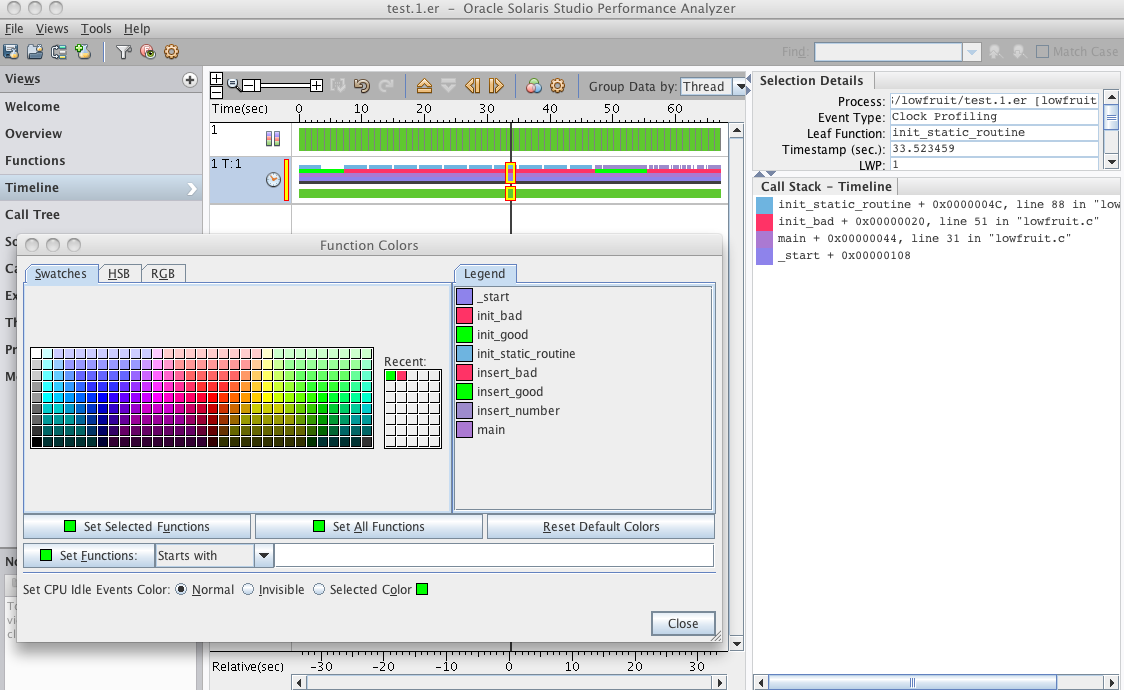1124x690 pixels.
Task: Click the timeline magnifier zoom icon
Action: tap(234, 85)
